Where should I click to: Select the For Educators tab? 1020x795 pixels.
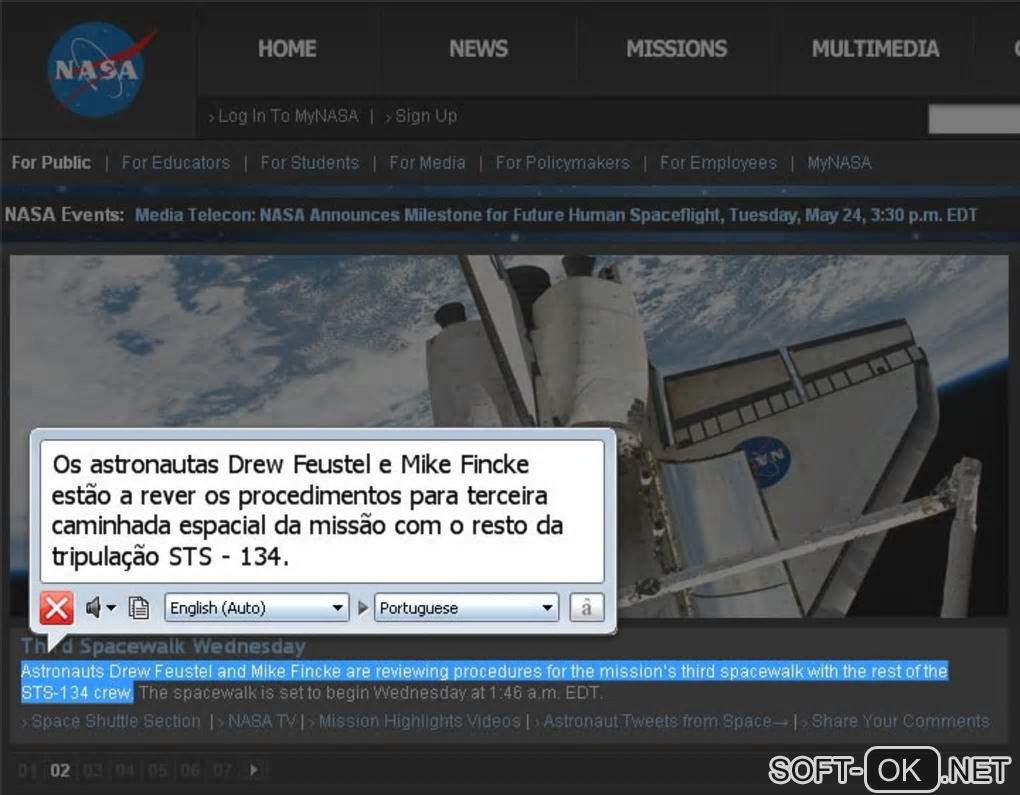pyautogui.click(x=176, y=163)
